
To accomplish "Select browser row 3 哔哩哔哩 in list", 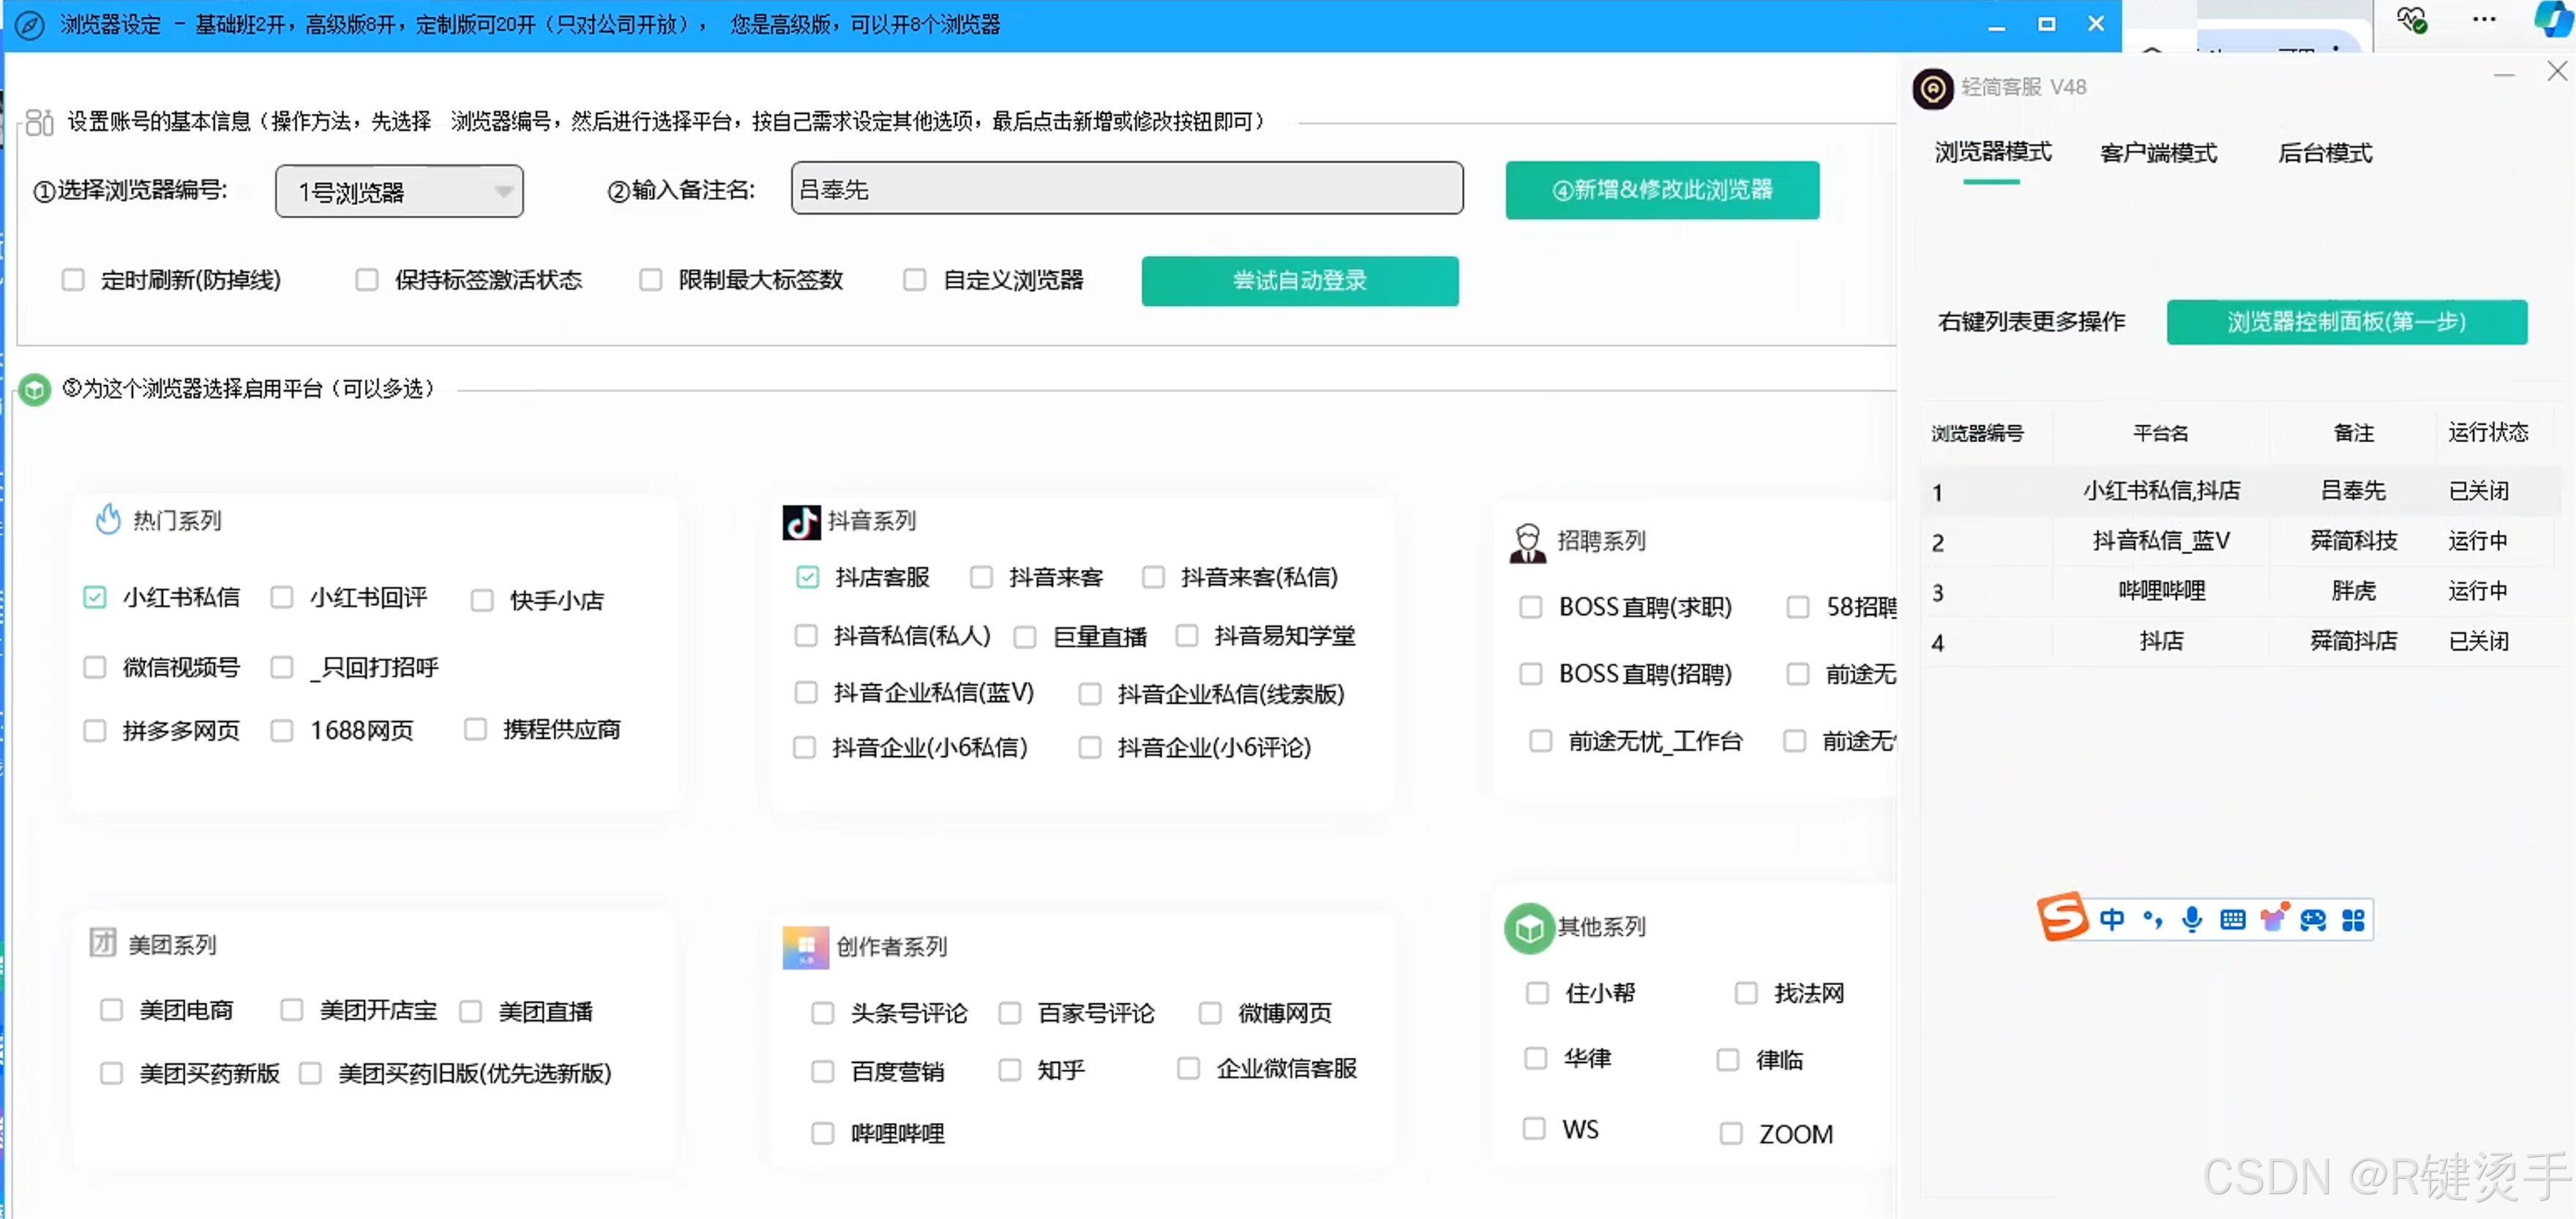I will tap(2160, 591).
